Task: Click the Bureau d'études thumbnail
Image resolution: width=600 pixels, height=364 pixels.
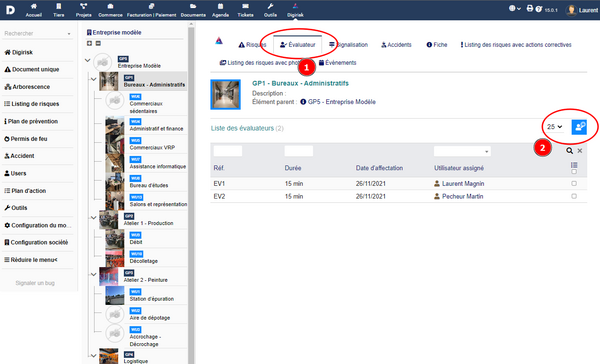Action: (x=115, y=183)
